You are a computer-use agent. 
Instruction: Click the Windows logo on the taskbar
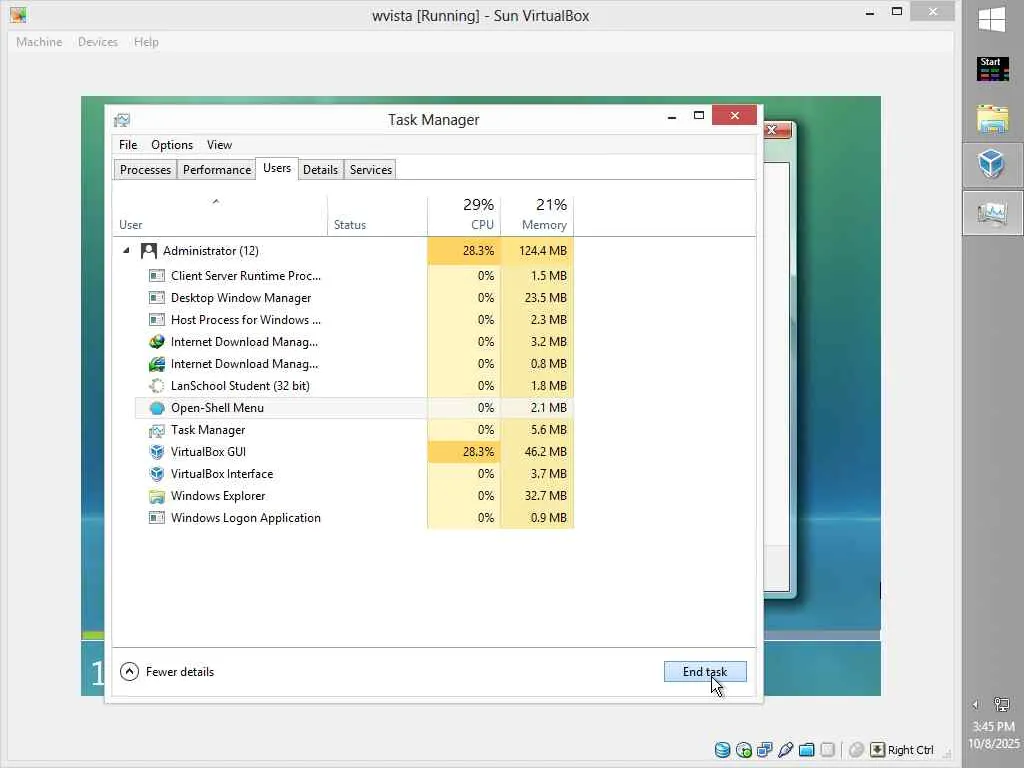[x=992, y=20]
